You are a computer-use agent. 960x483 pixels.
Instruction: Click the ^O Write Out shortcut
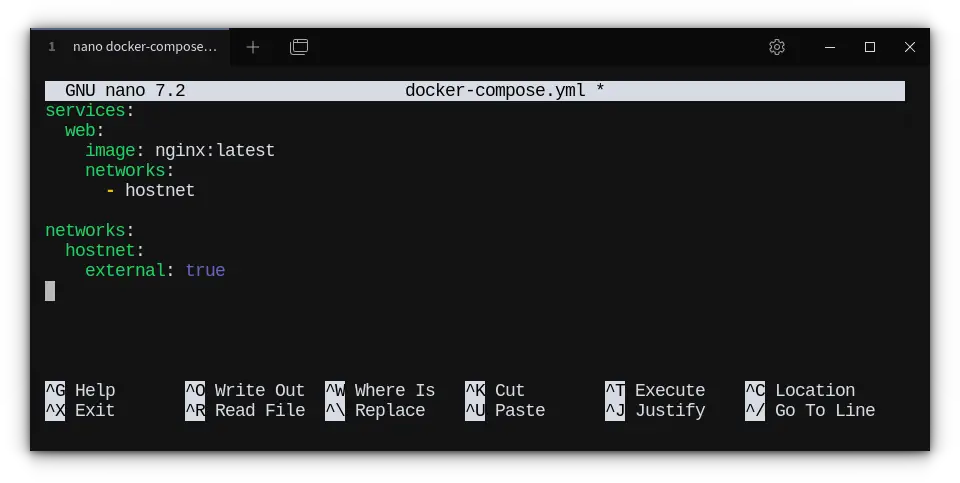pos(245,390)
